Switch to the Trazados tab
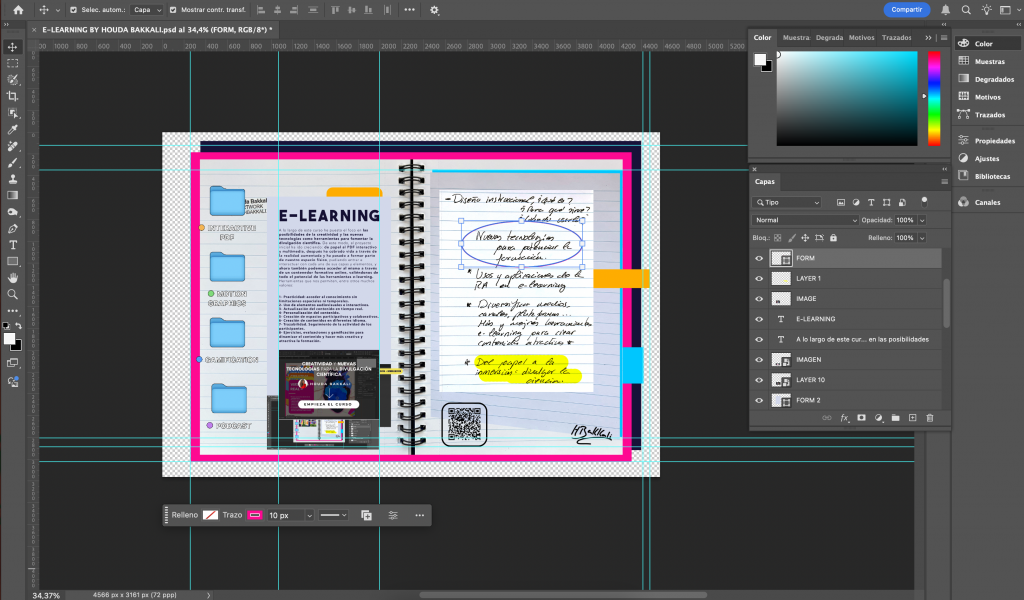Image resolution: width=1024 pixels, height=600 pixels. (x=898, y=37)
